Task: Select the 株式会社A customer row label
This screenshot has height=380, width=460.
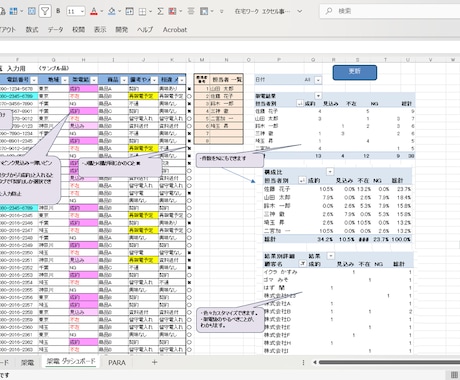Action: (x=277, y=304)
